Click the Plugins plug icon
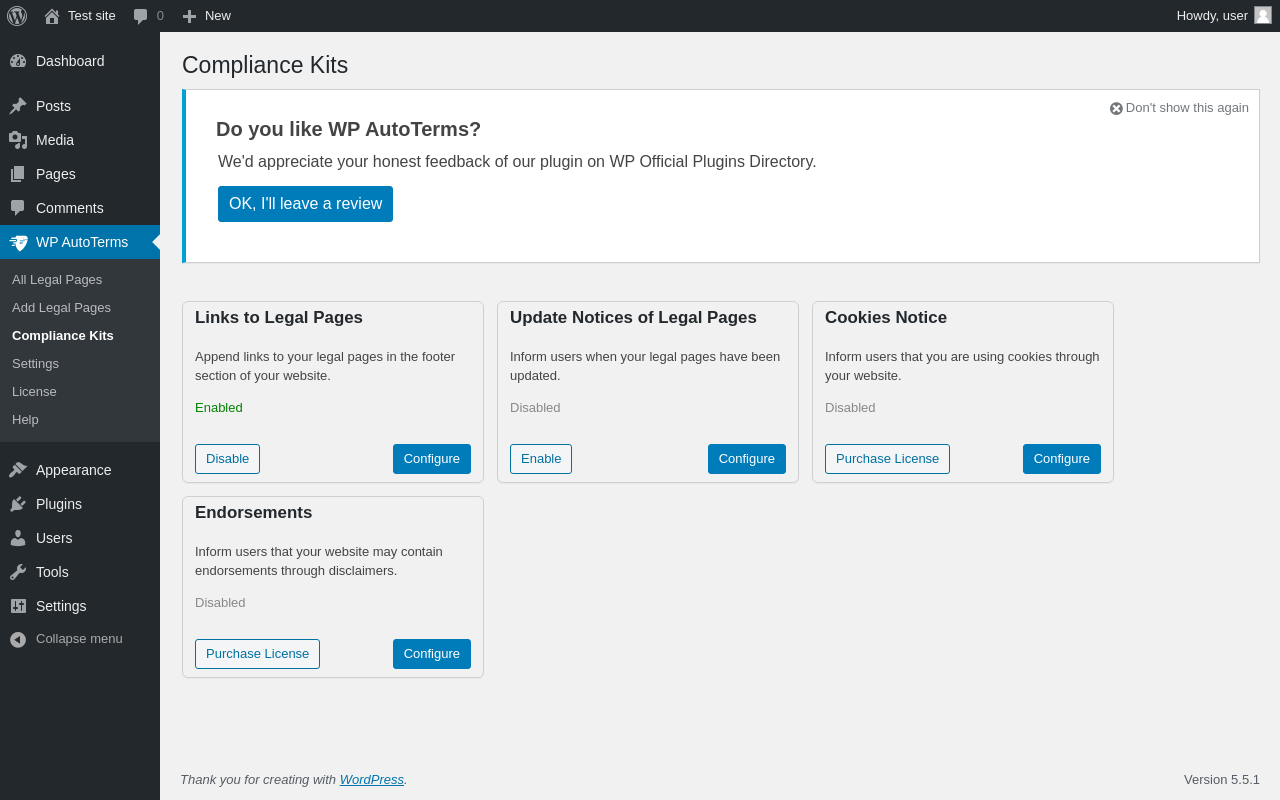The width and height of the screenshot is (1280, 800). [18, 504]
